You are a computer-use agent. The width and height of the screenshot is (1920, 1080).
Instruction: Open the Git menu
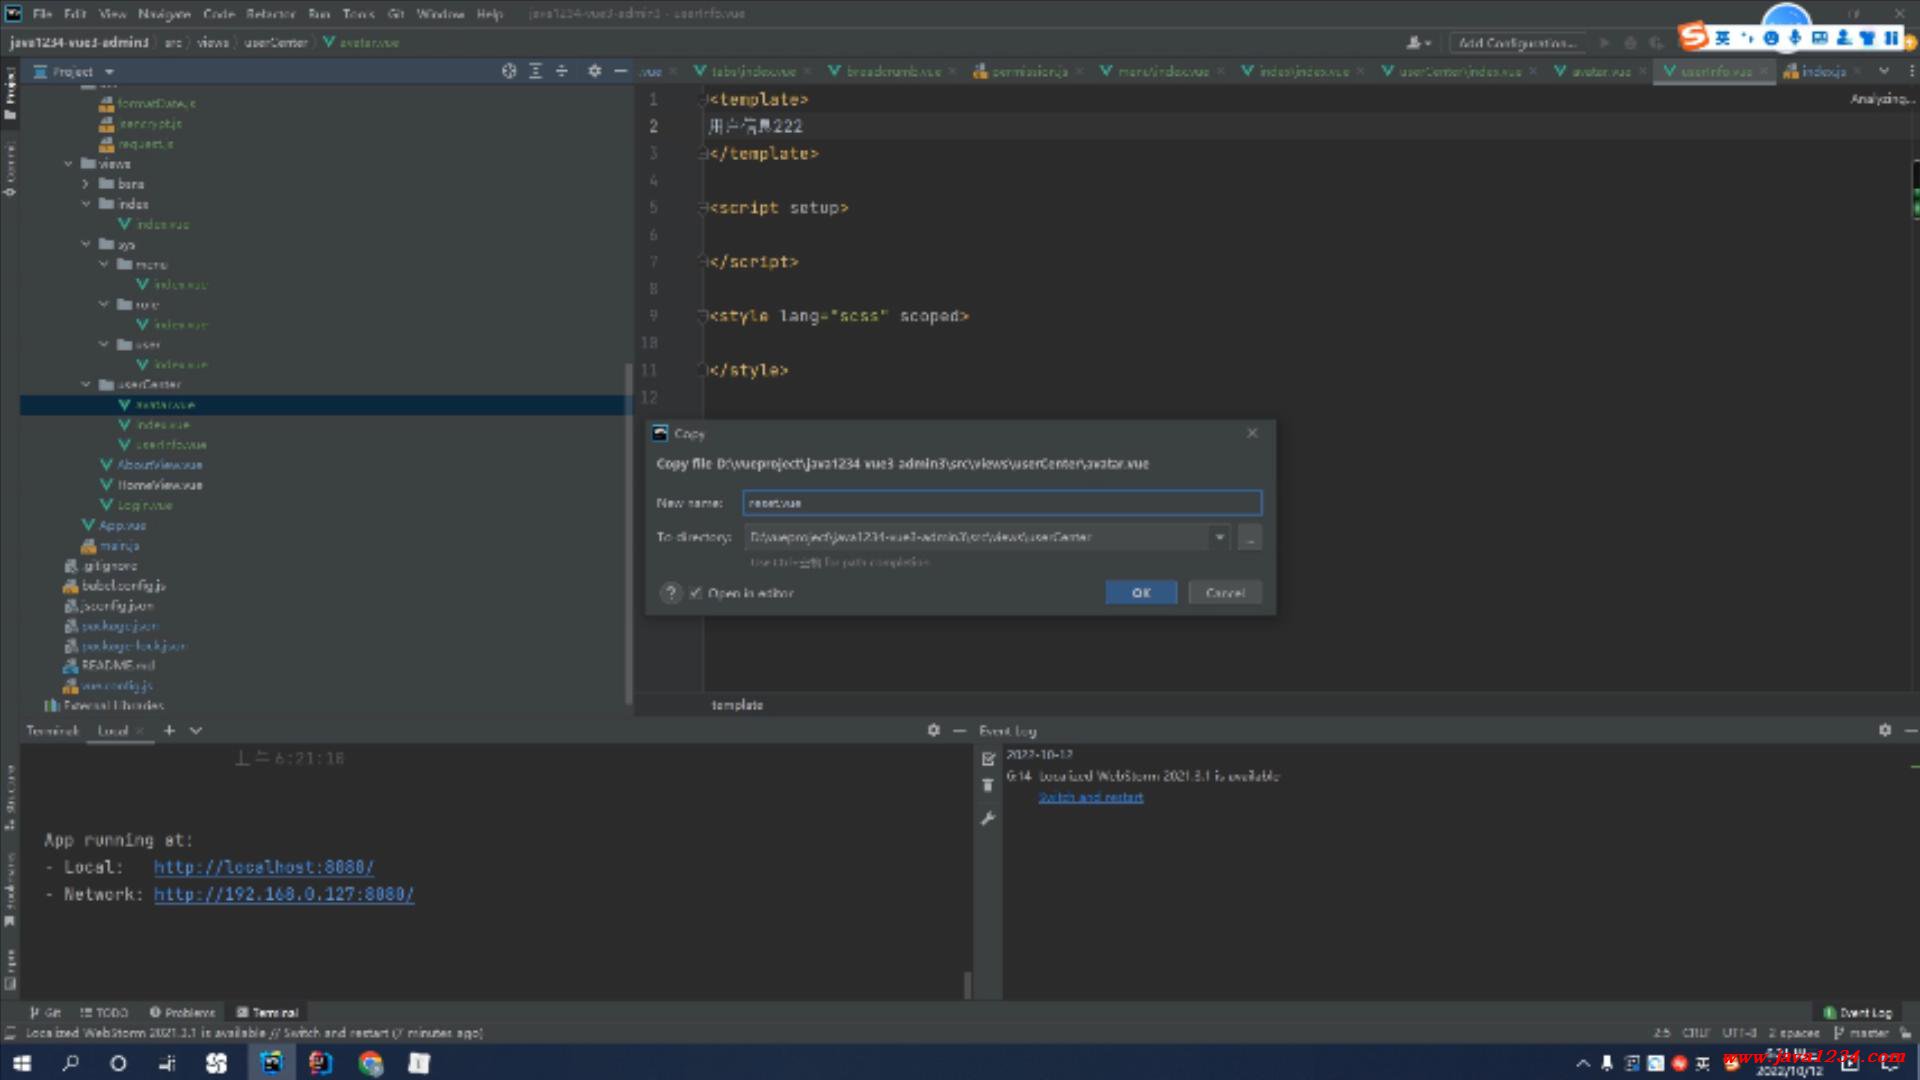[396, 14]
